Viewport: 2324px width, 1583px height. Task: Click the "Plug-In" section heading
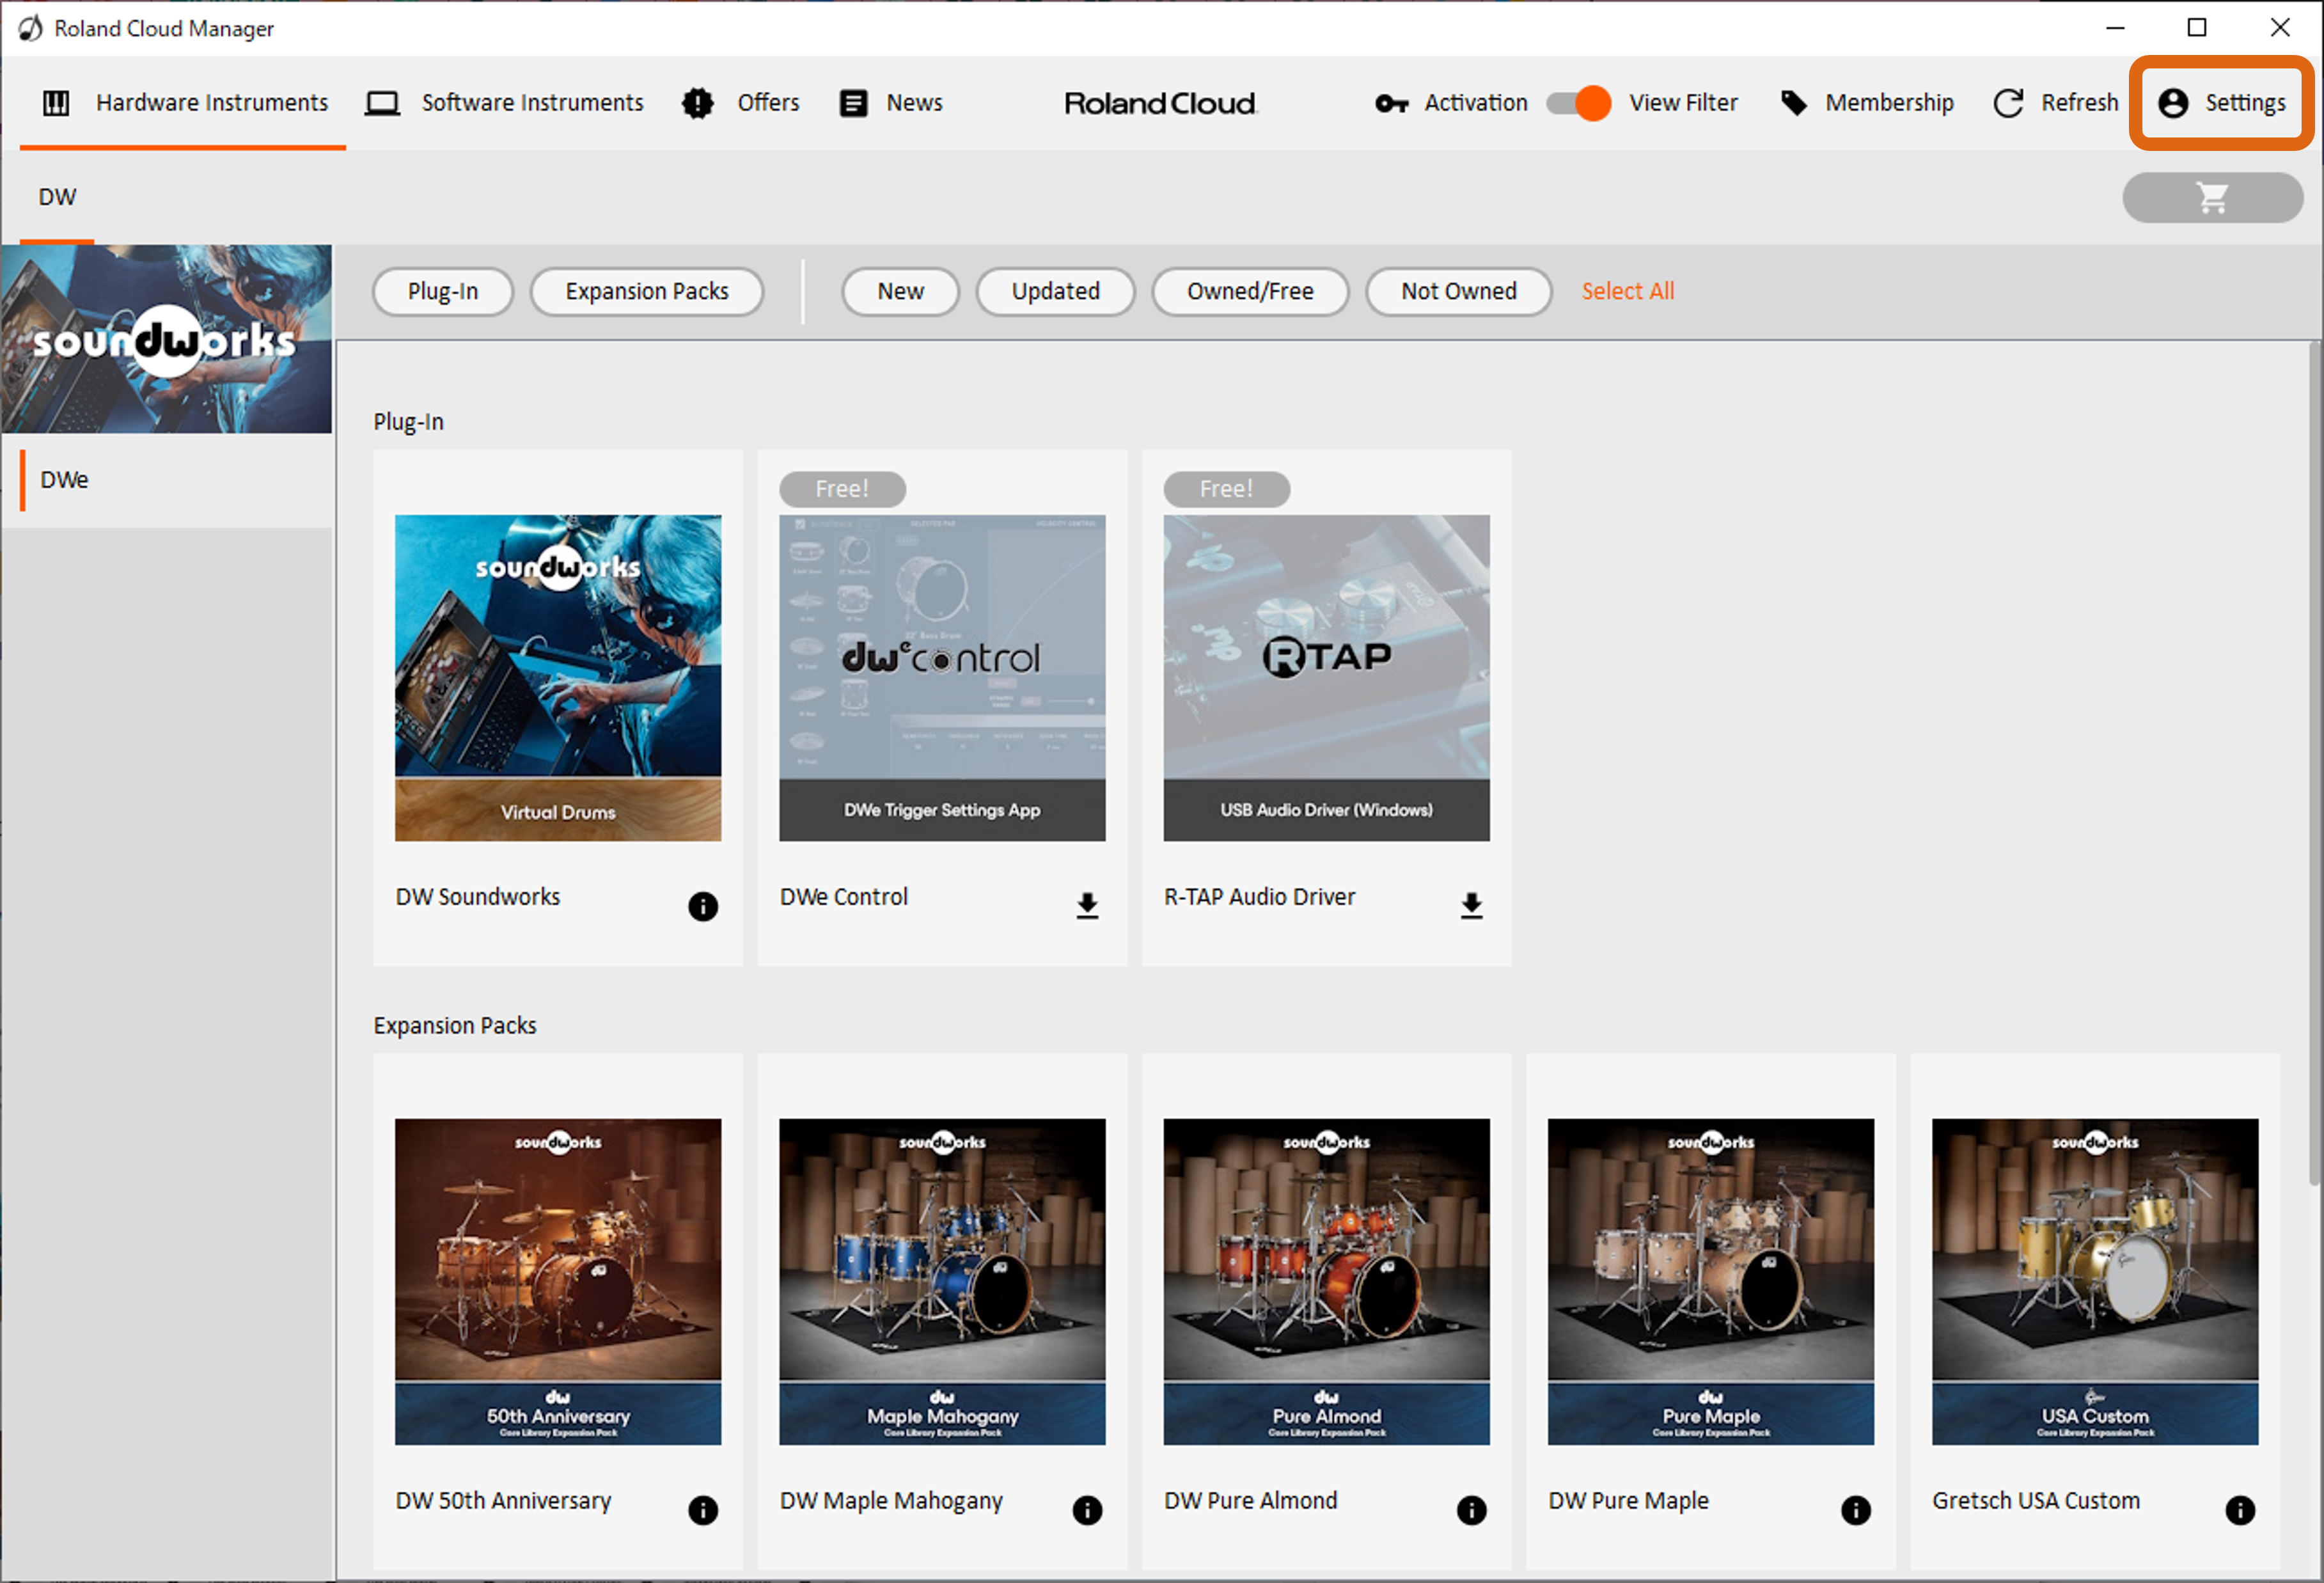[408, 422]
